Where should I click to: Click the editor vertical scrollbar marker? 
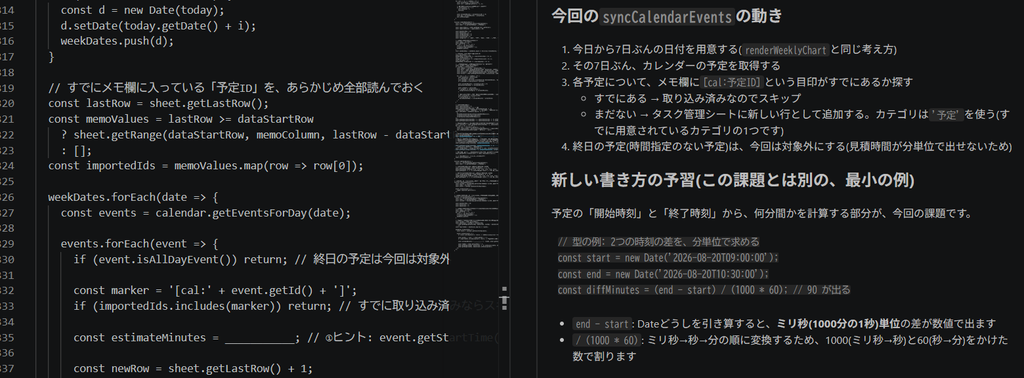pos(504,298)
